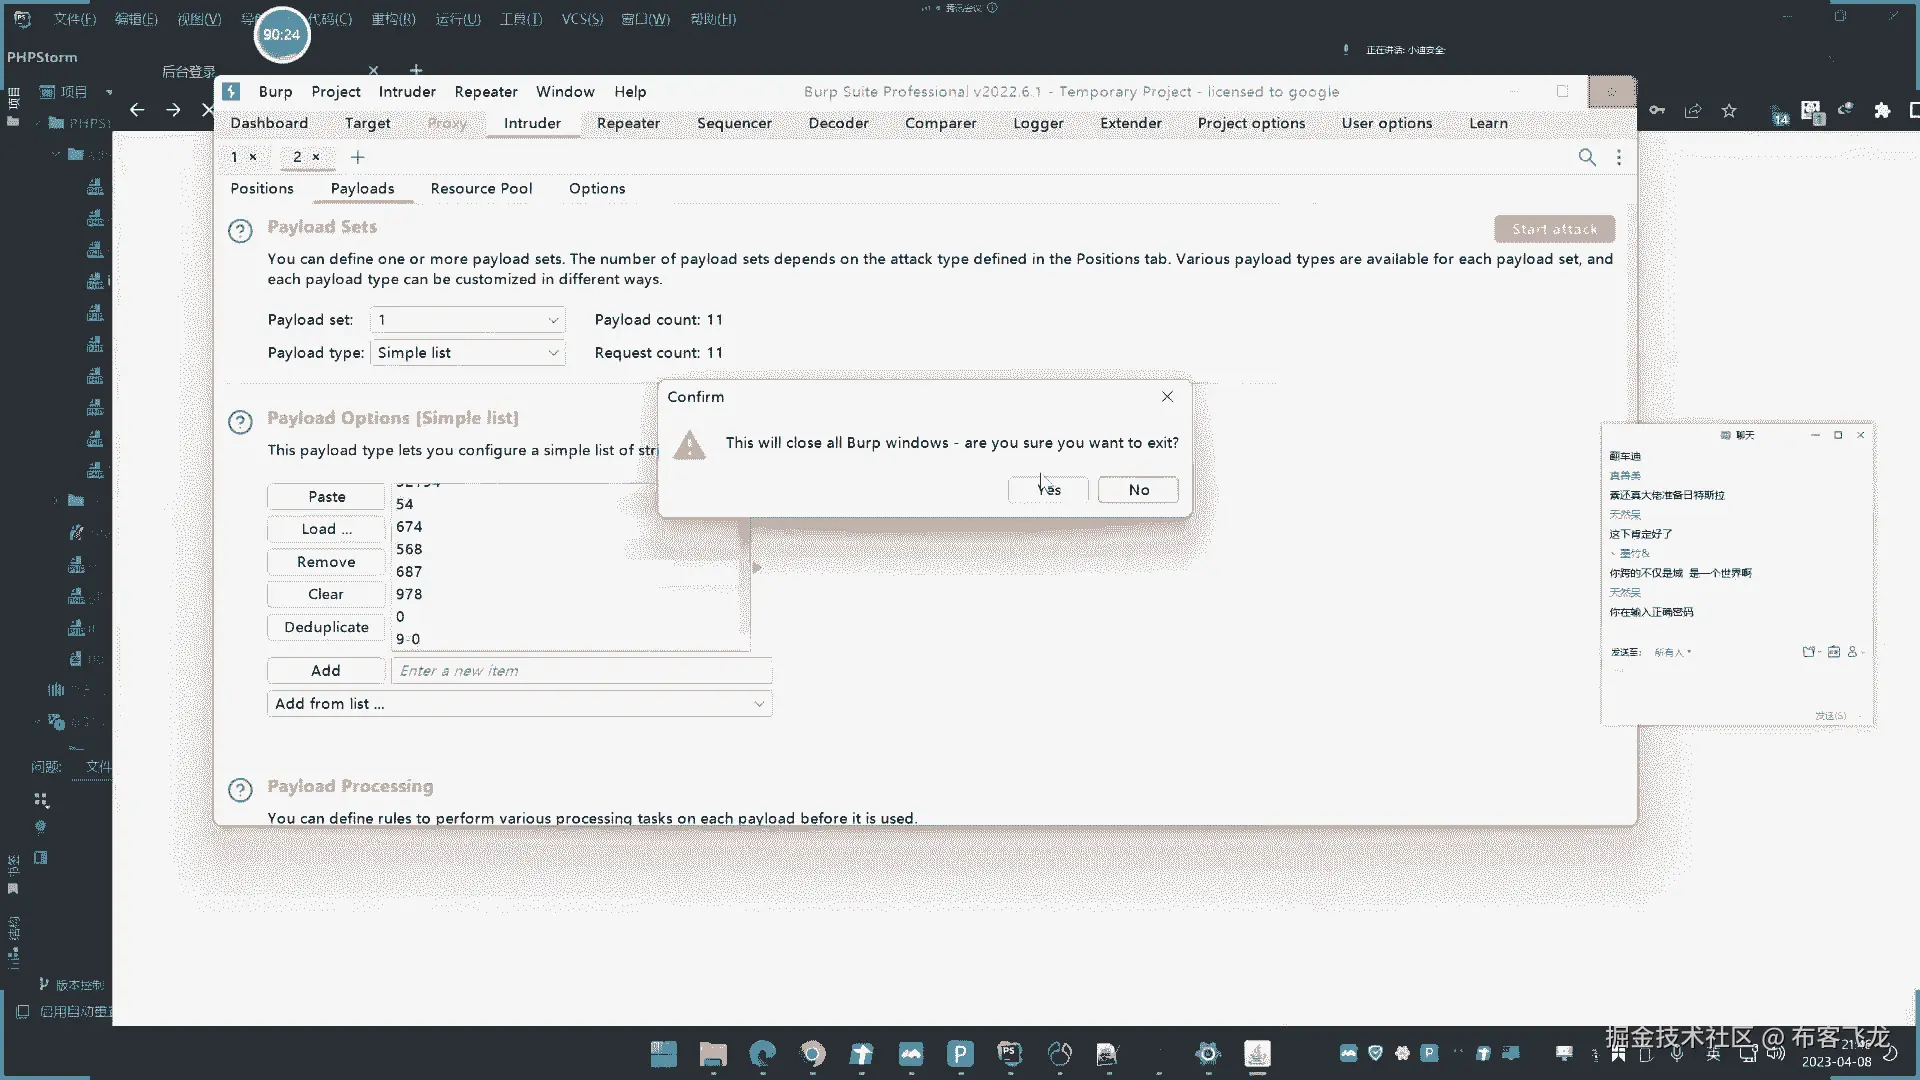This screenshot has width=1920, height=1080.
Task: Click the browser bookmark star icon
Action: click(1729, 111)
